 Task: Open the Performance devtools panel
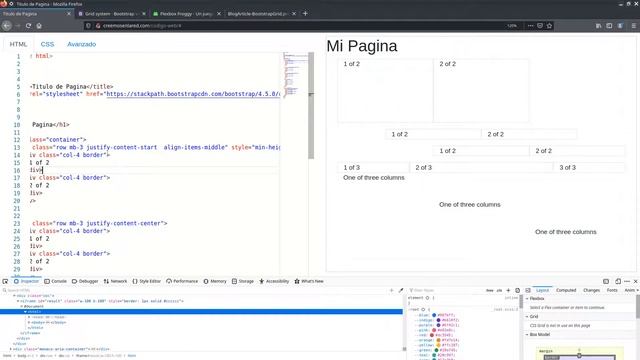point(182,281)
